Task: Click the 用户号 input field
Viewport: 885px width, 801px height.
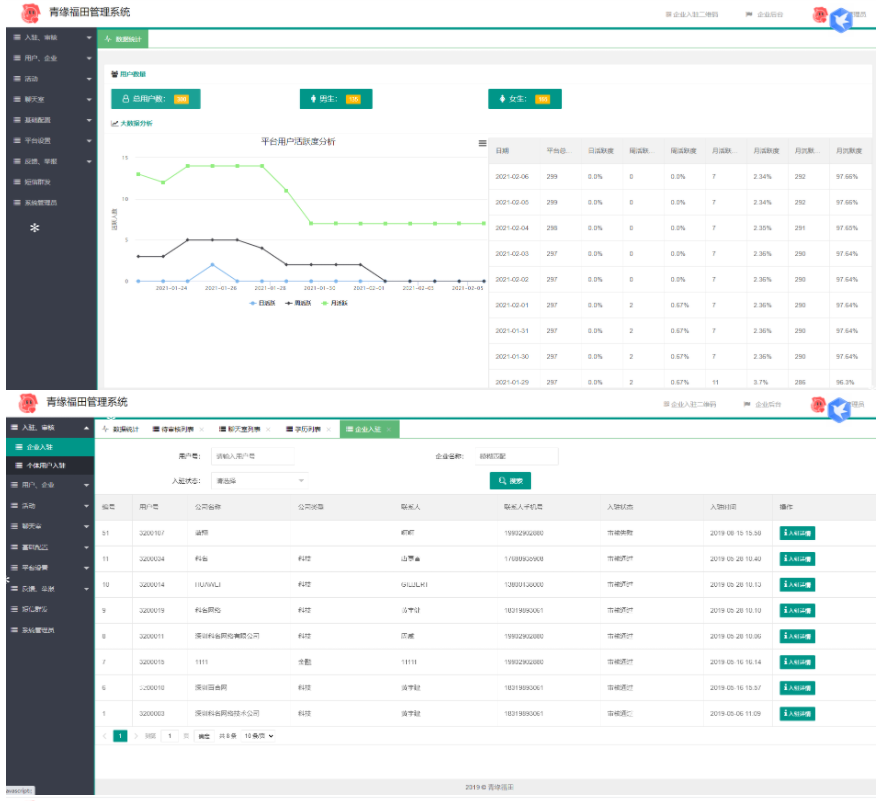Action: [252, 455]
